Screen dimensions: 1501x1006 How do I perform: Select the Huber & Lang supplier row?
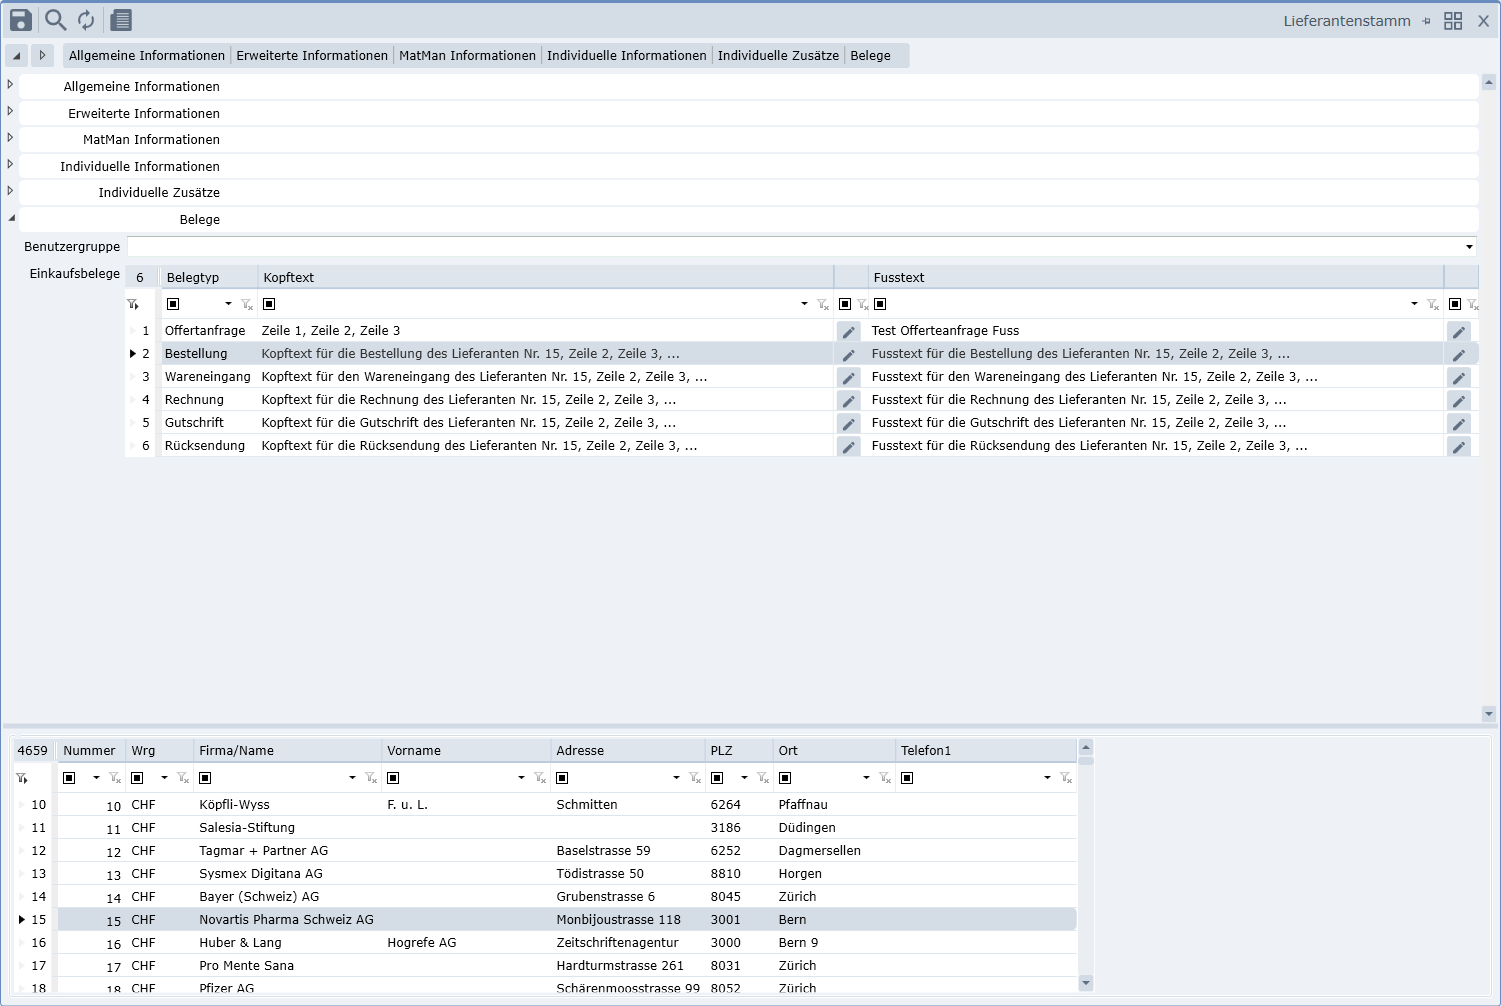pos(240,943)
